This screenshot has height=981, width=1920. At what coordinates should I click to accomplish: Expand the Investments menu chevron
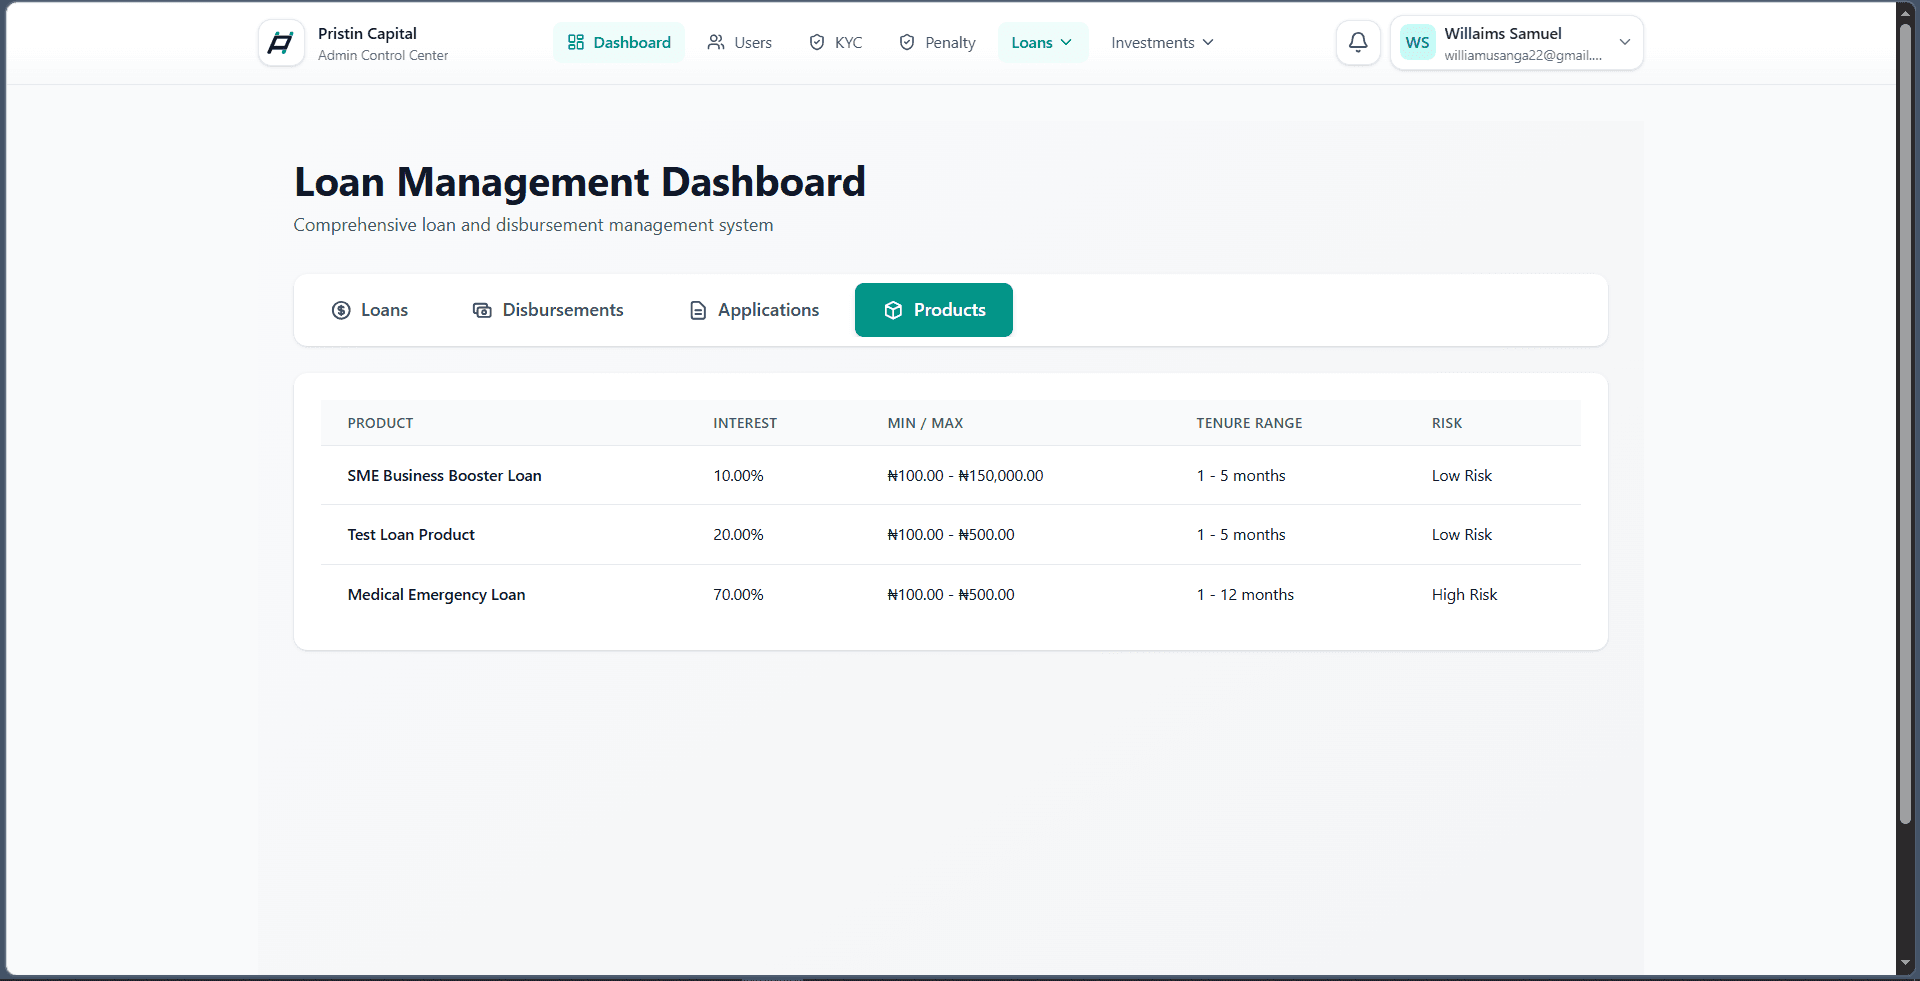[1208, 42]
